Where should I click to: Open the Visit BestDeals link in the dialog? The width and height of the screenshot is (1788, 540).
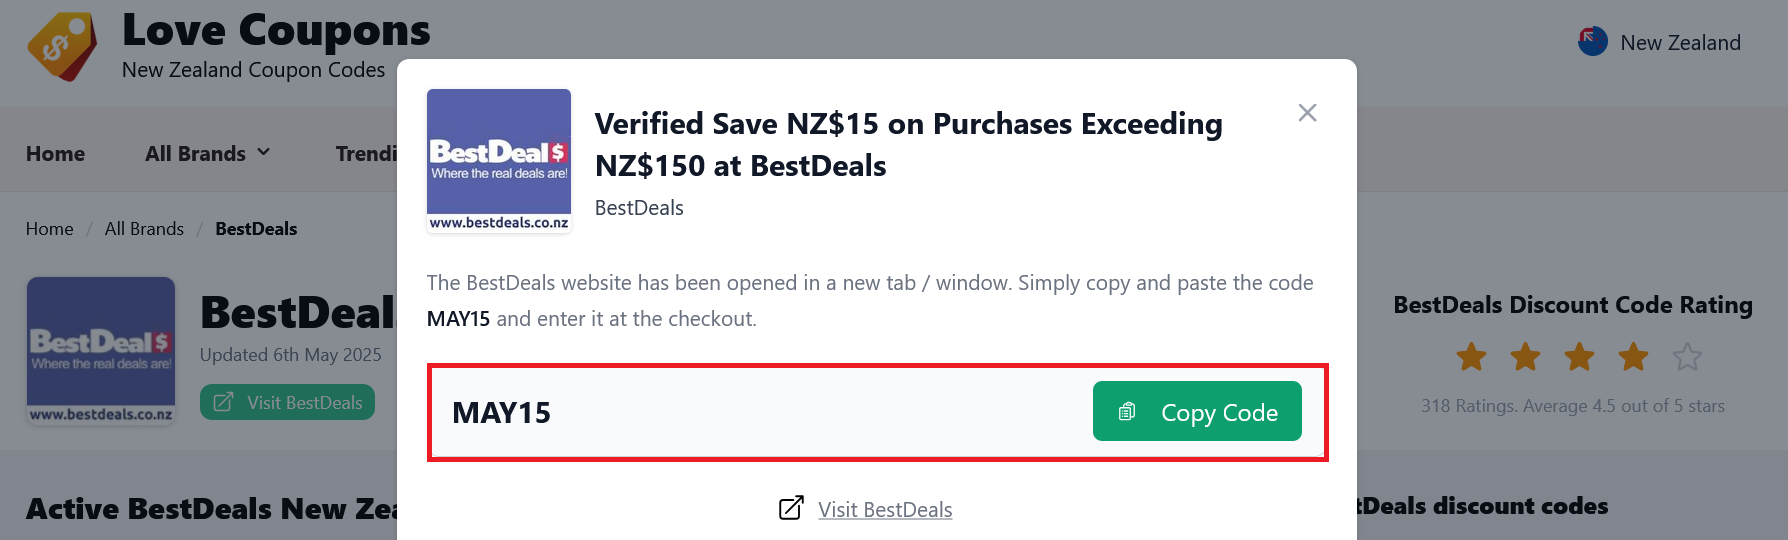[885, 509]
